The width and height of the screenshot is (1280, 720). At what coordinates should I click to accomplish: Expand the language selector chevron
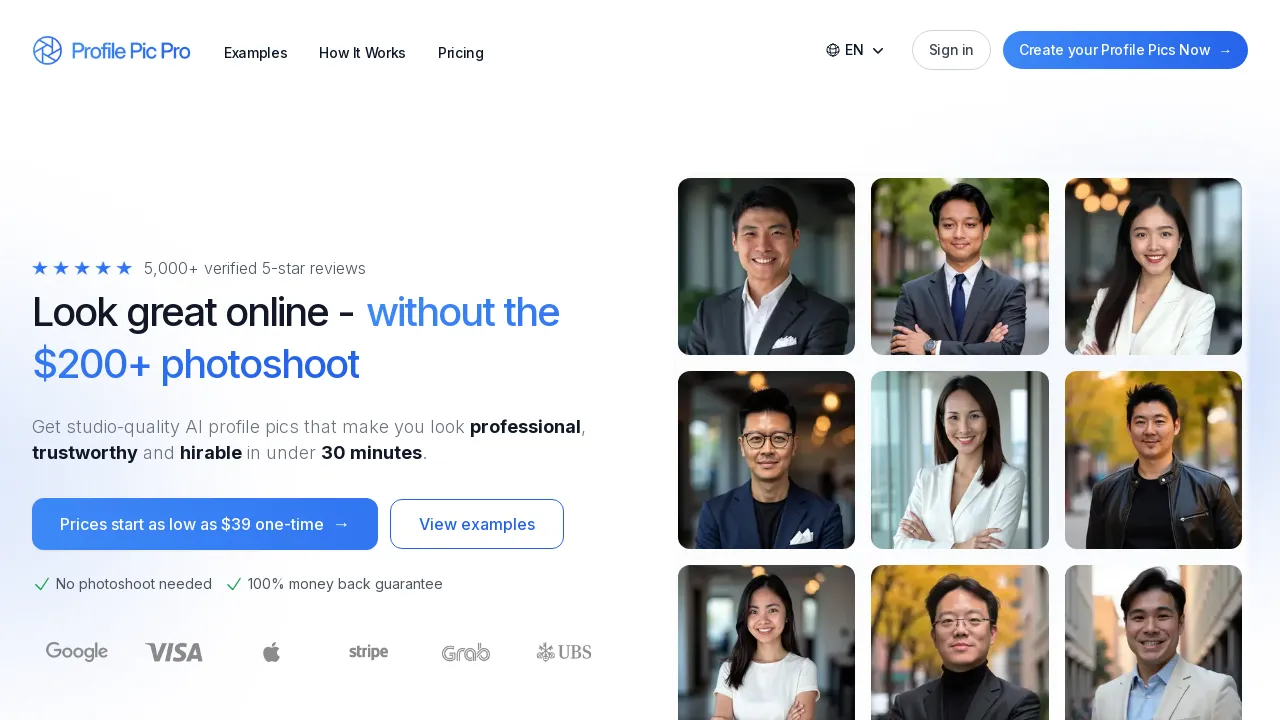coord(877,50)
